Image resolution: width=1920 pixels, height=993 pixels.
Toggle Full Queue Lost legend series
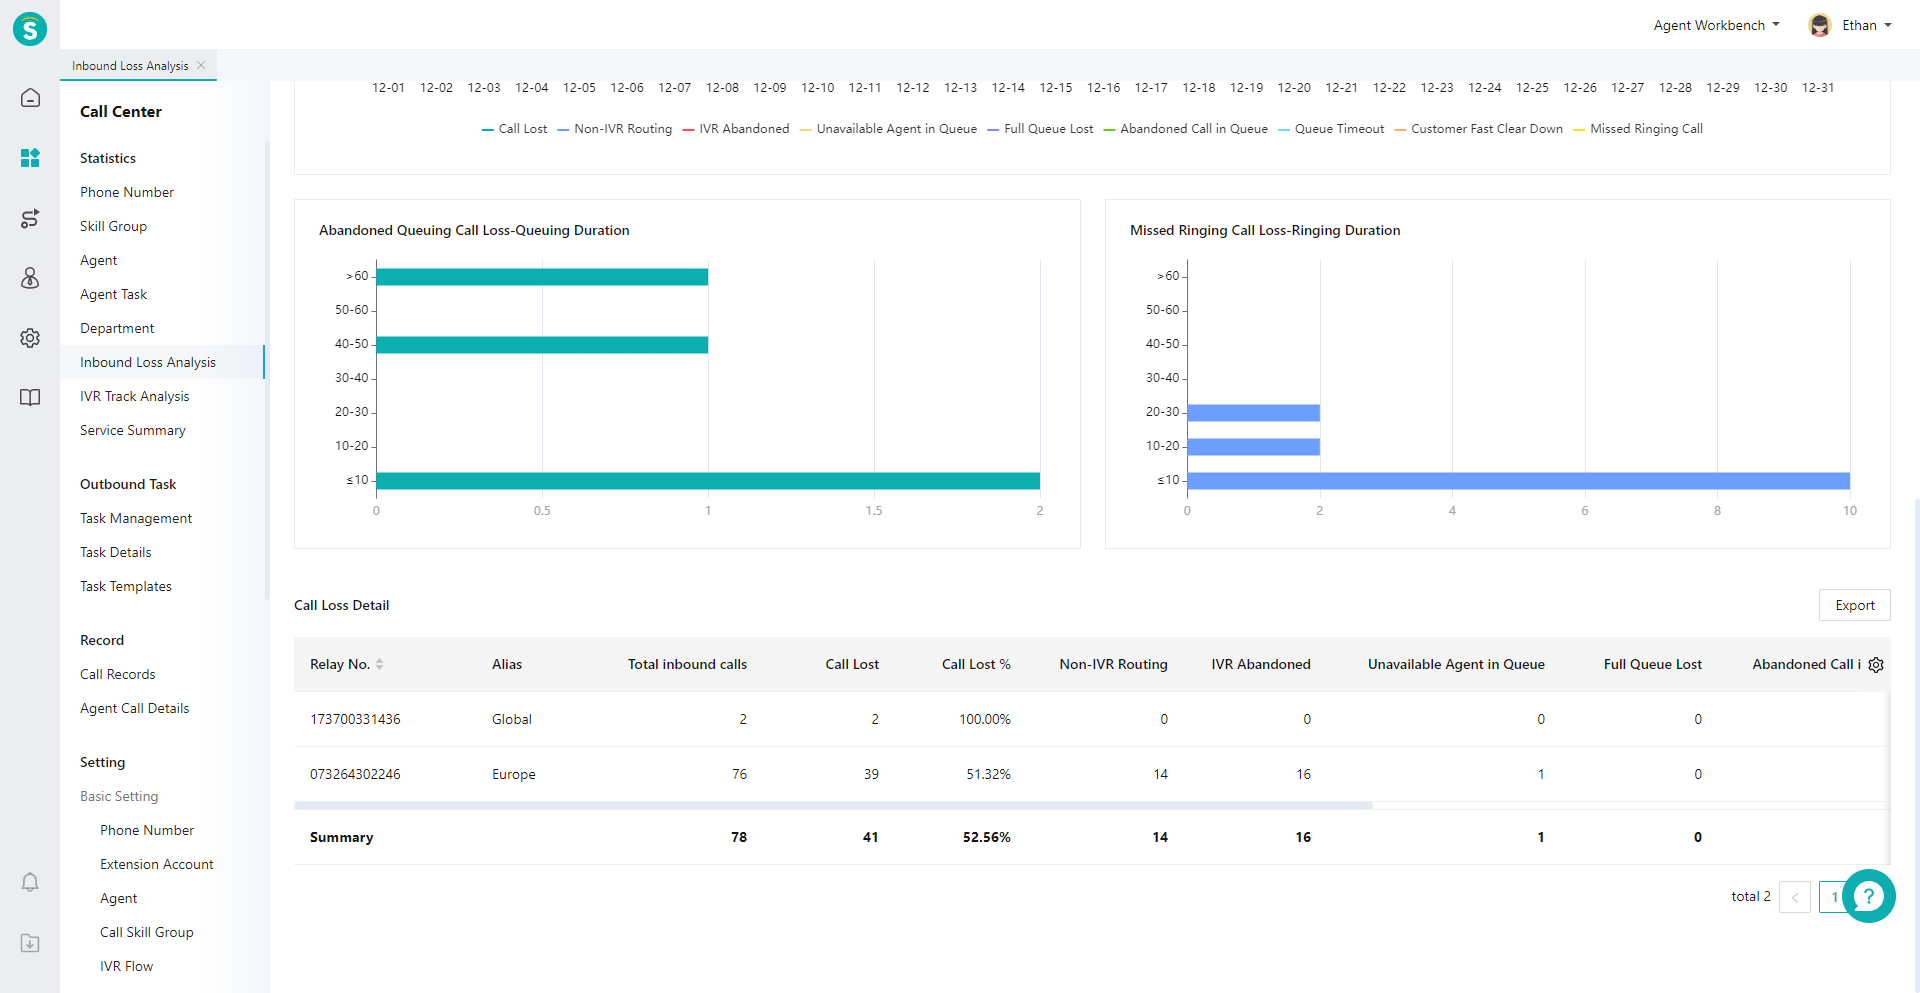(x=1040, y=129)
